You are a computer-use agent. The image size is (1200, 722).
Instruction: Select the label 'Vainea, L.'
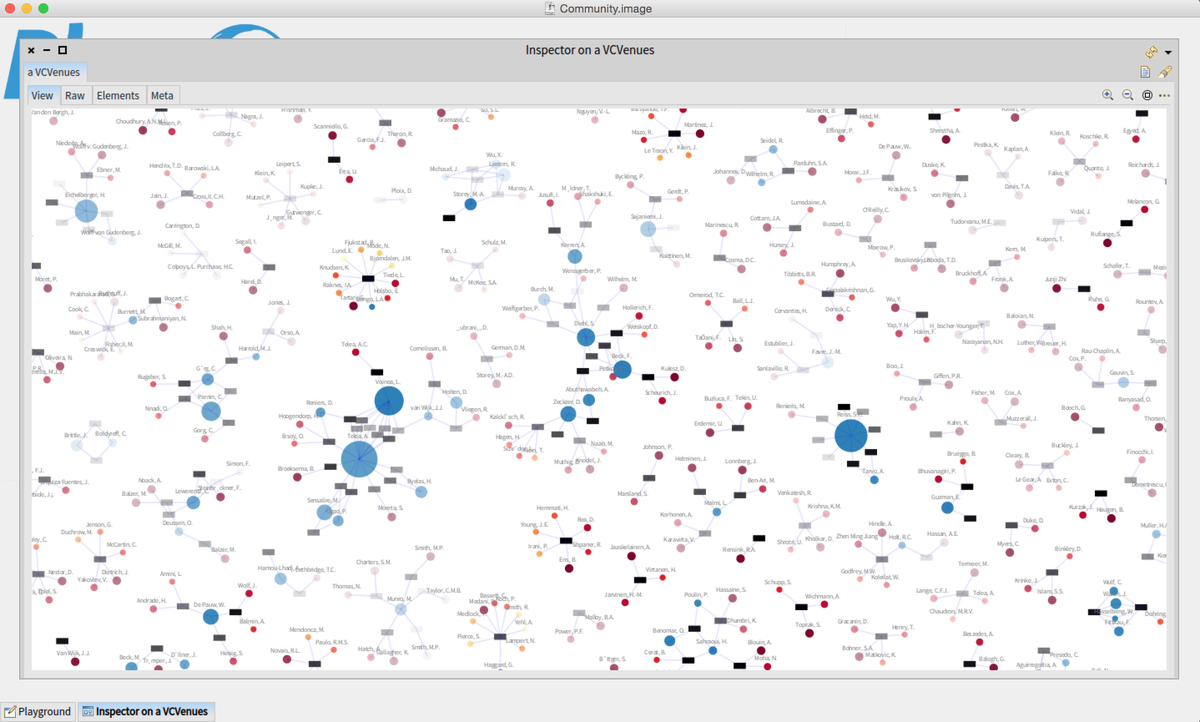tap(387, 384)
